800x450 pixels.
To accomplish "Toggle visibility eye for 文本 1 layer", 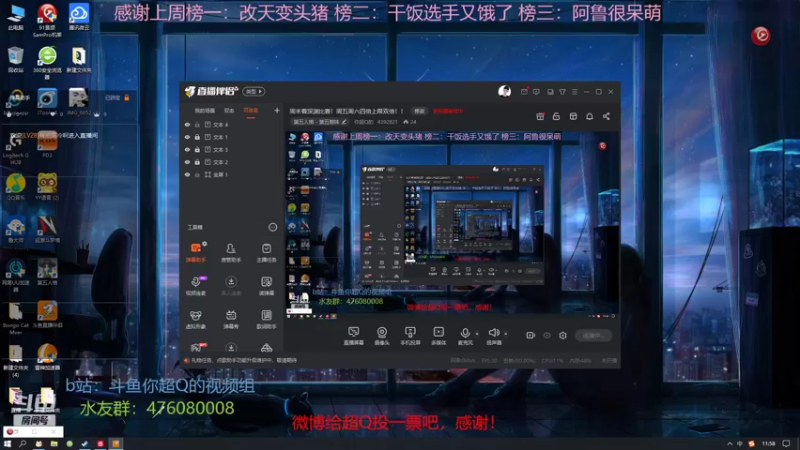I will [x=187, y=137].
